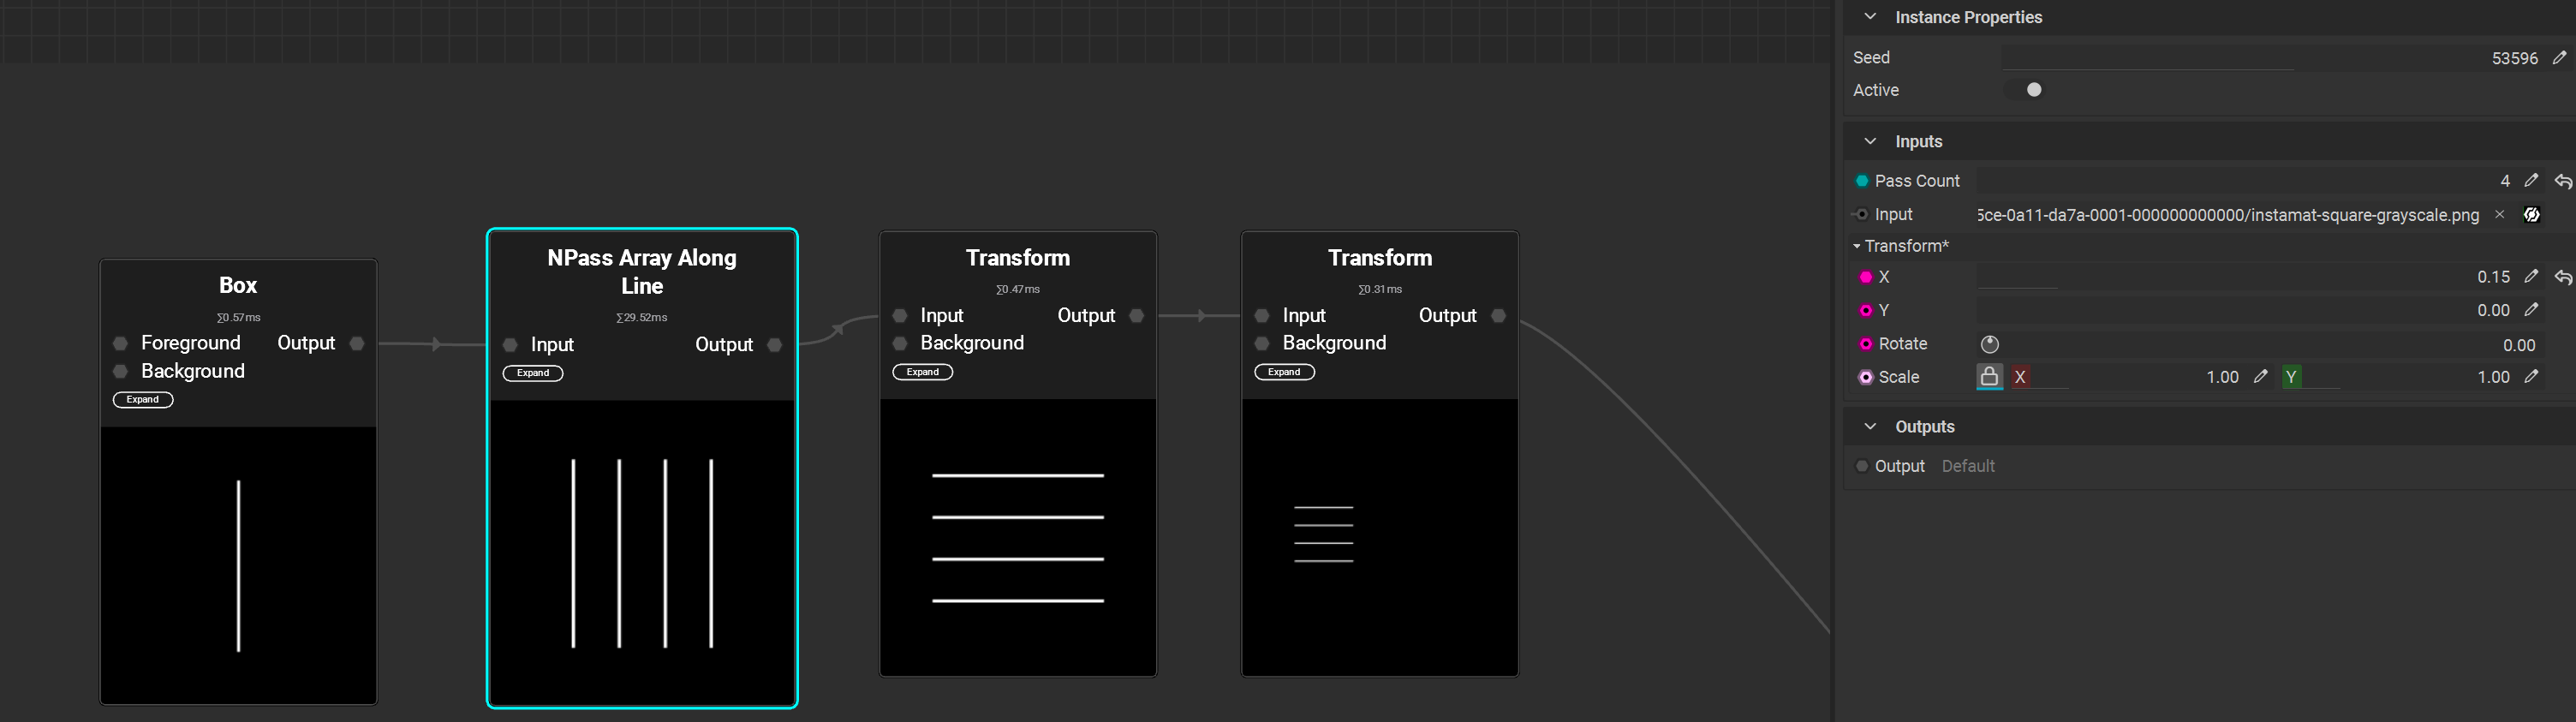
Task: Reset Transform X value with revert arrow
Action: click(x=2563, y=277)
